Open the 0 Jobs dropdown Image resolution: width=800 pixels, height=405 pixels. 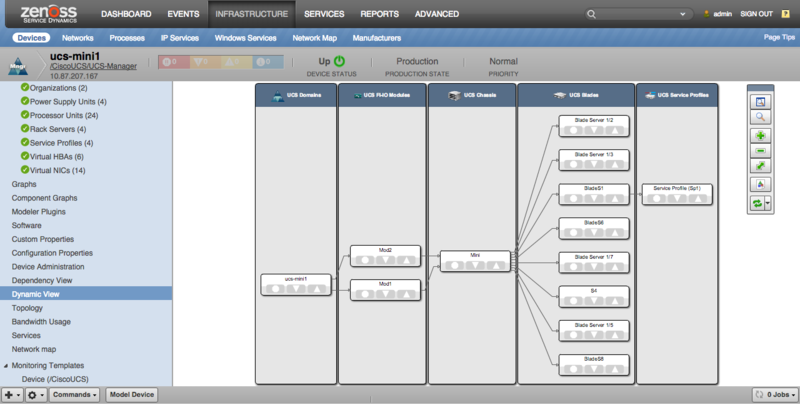pos(775,395)
